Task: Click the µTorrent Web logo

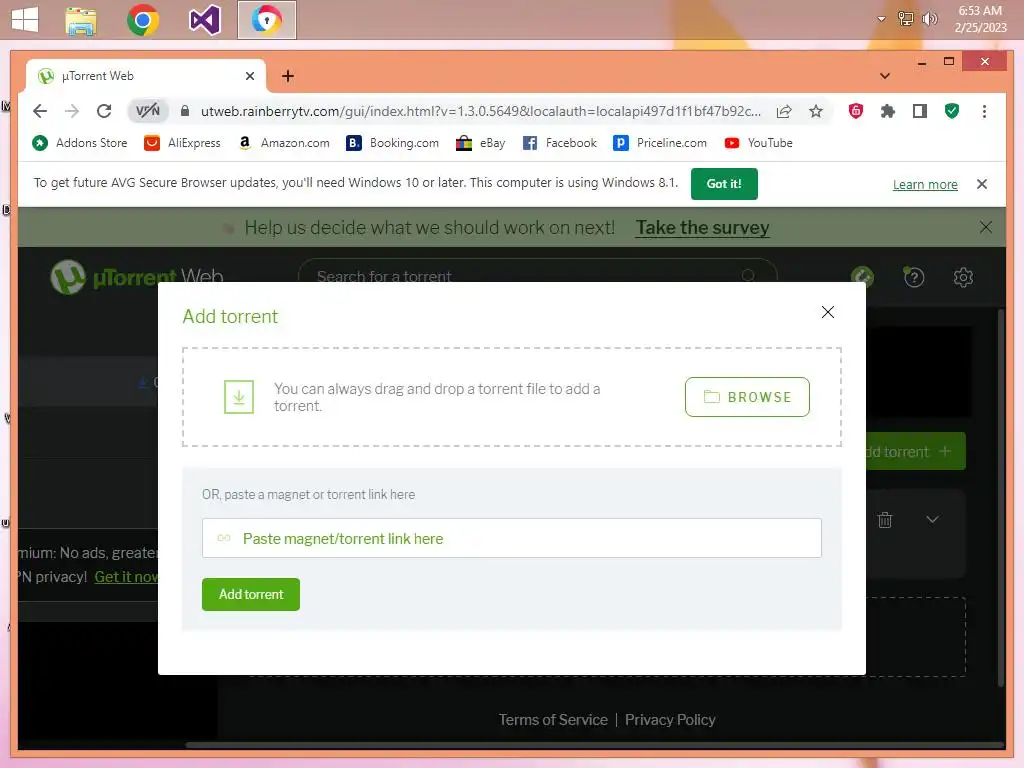Action: 137,277
